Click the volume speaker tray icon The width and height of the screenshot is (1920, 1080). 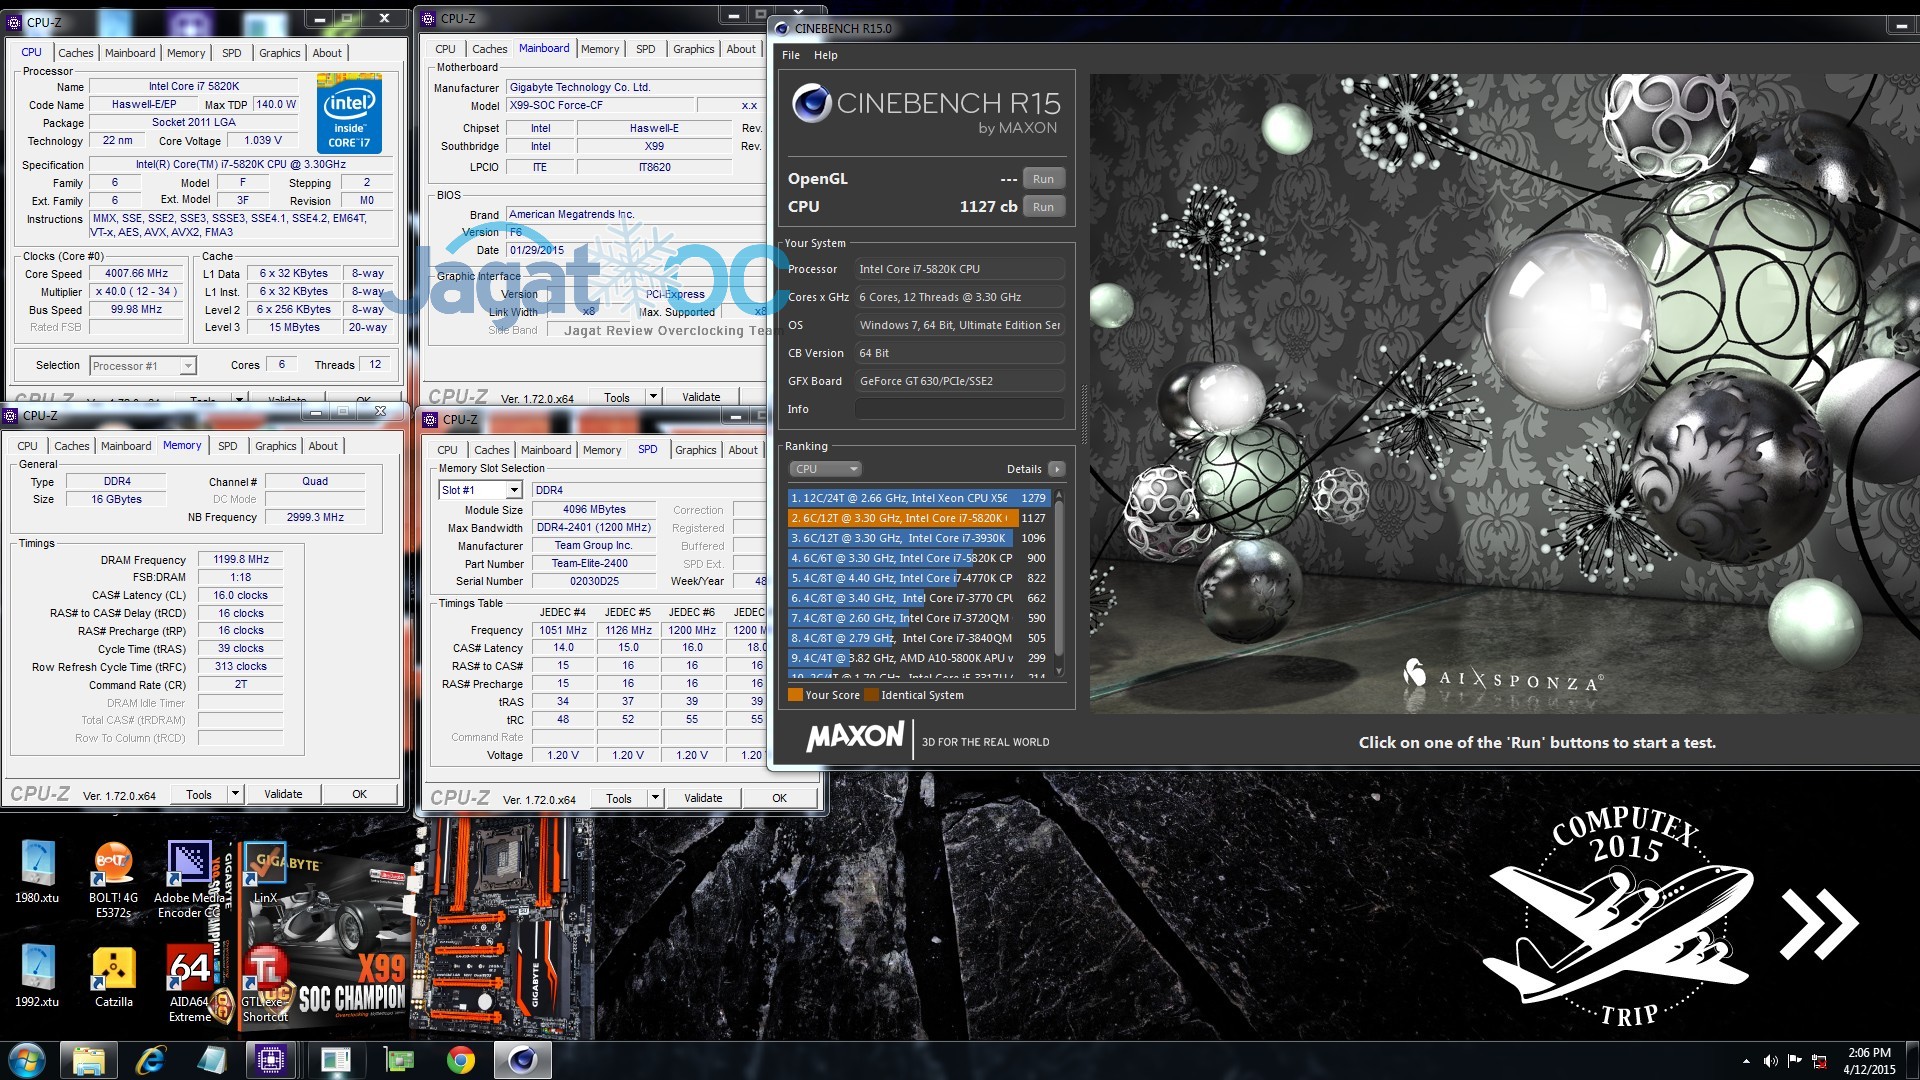[x=1770, y=1061]
